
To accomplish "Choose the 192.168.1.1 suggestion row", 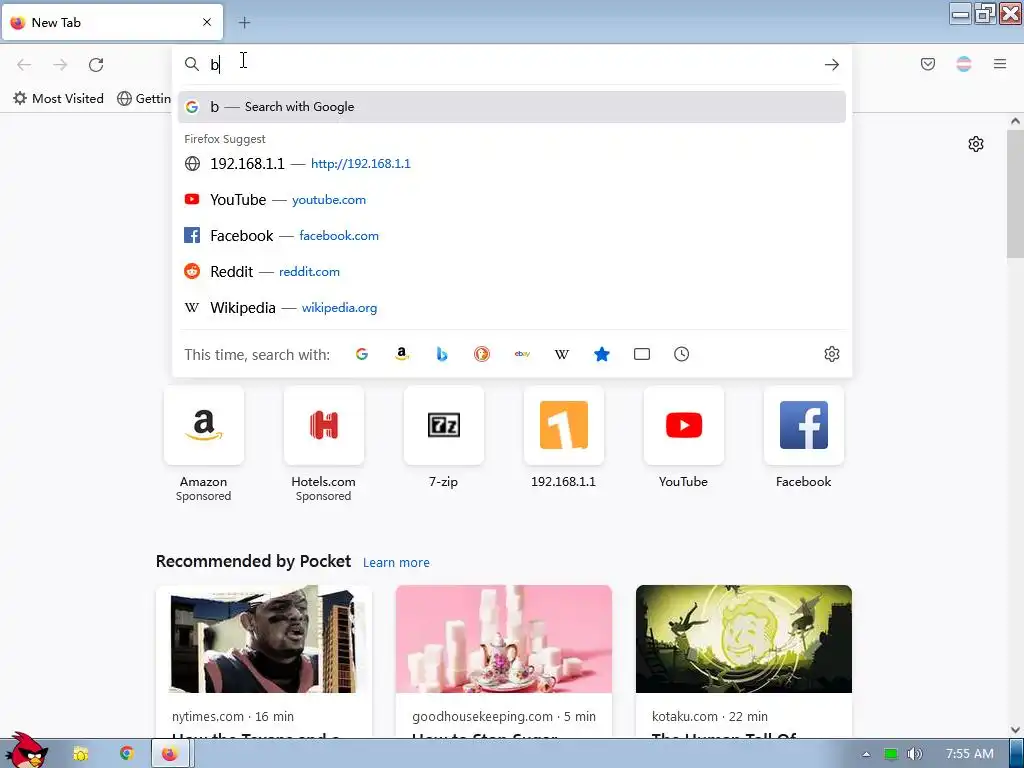I will click(x=511, y=164).
